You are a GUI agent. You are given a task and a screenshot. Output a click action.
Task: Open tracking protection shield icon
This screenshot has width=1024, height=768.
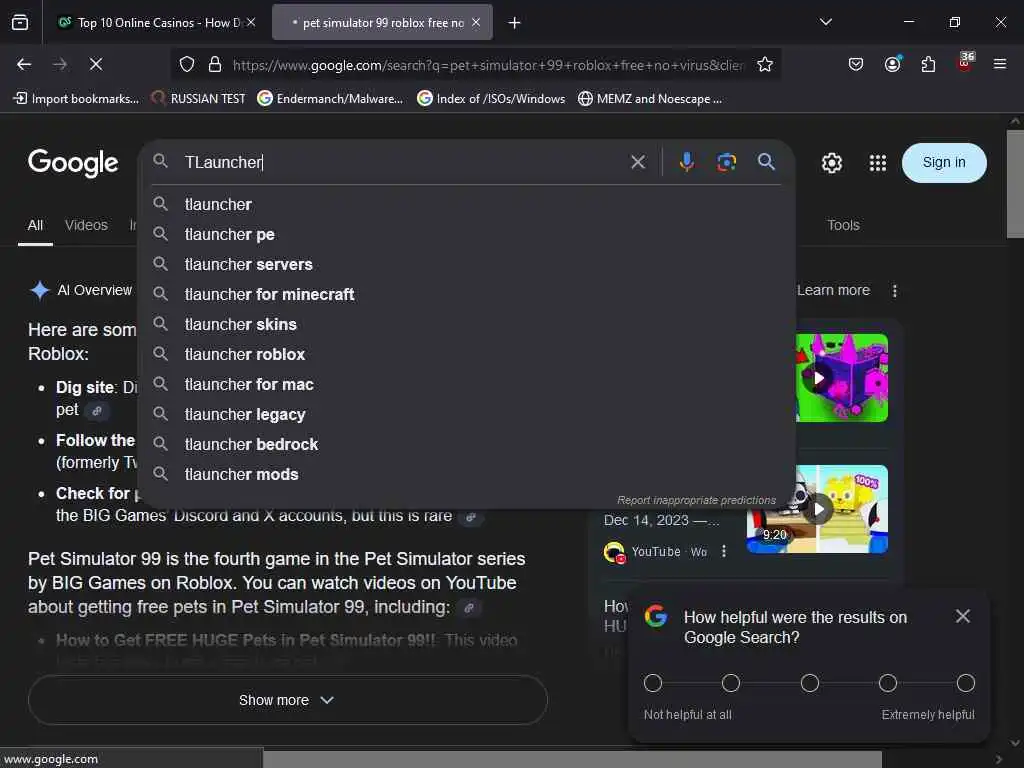coord(187,64)
